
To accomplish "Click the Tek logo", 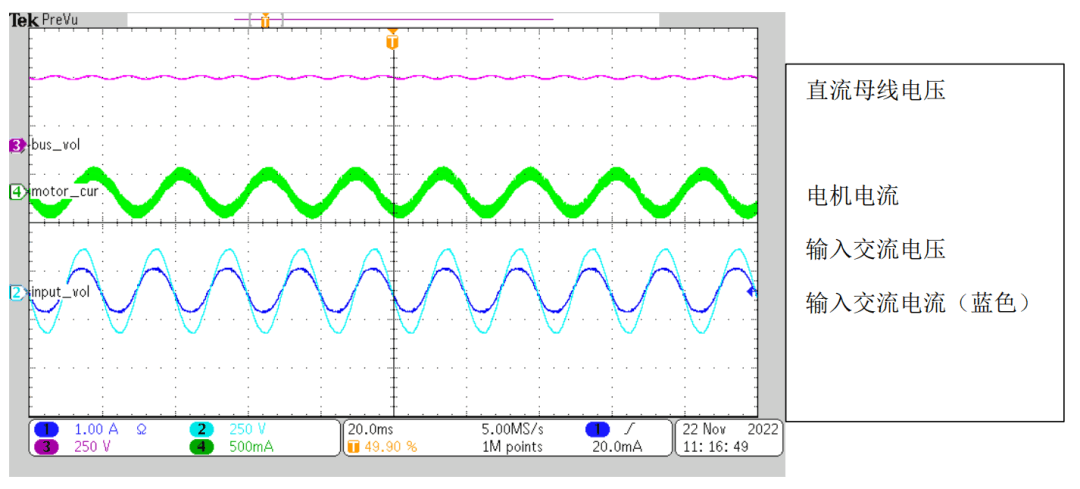I will click(x=24, y=20).
